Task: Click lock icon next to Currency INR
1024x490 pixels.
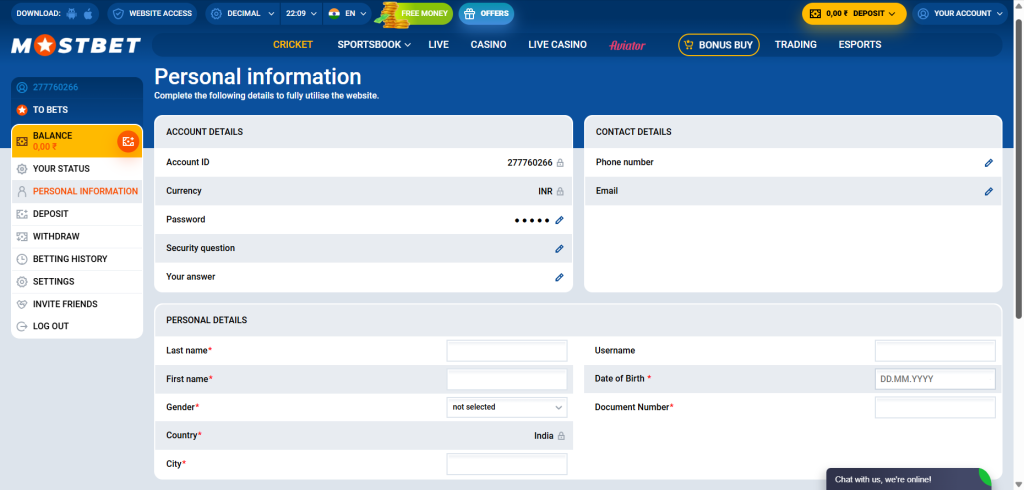Action: pos(560,191)
